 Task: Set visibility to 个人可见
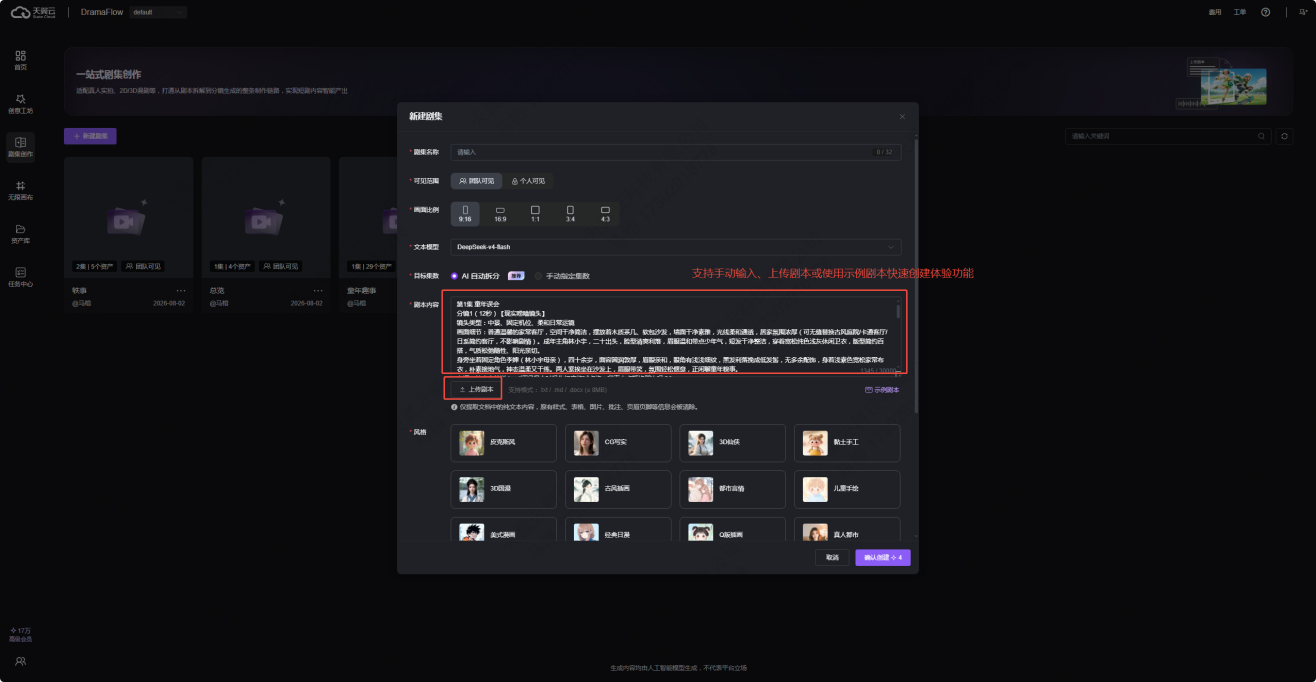tap(528, 181)
